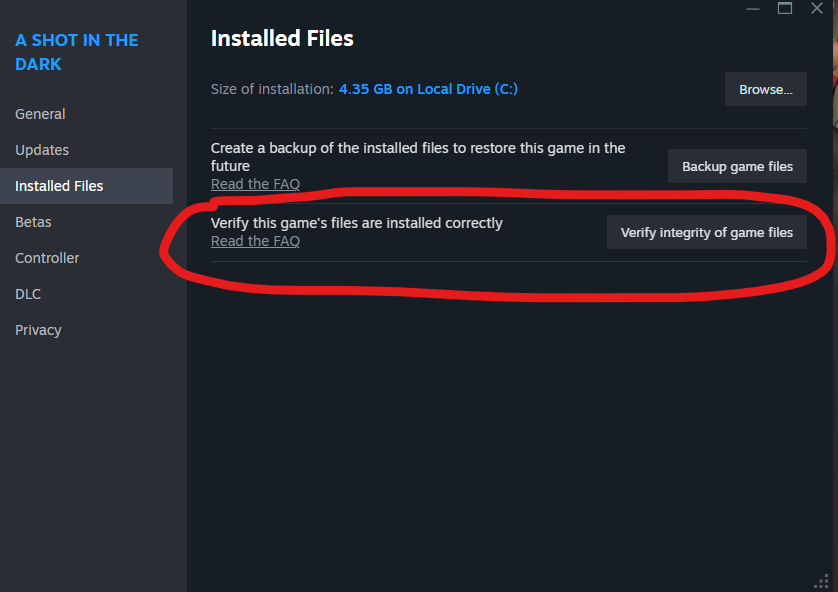Click the A SHOT IN THE DARK title
838x592 pixels.
coord(76,52)
